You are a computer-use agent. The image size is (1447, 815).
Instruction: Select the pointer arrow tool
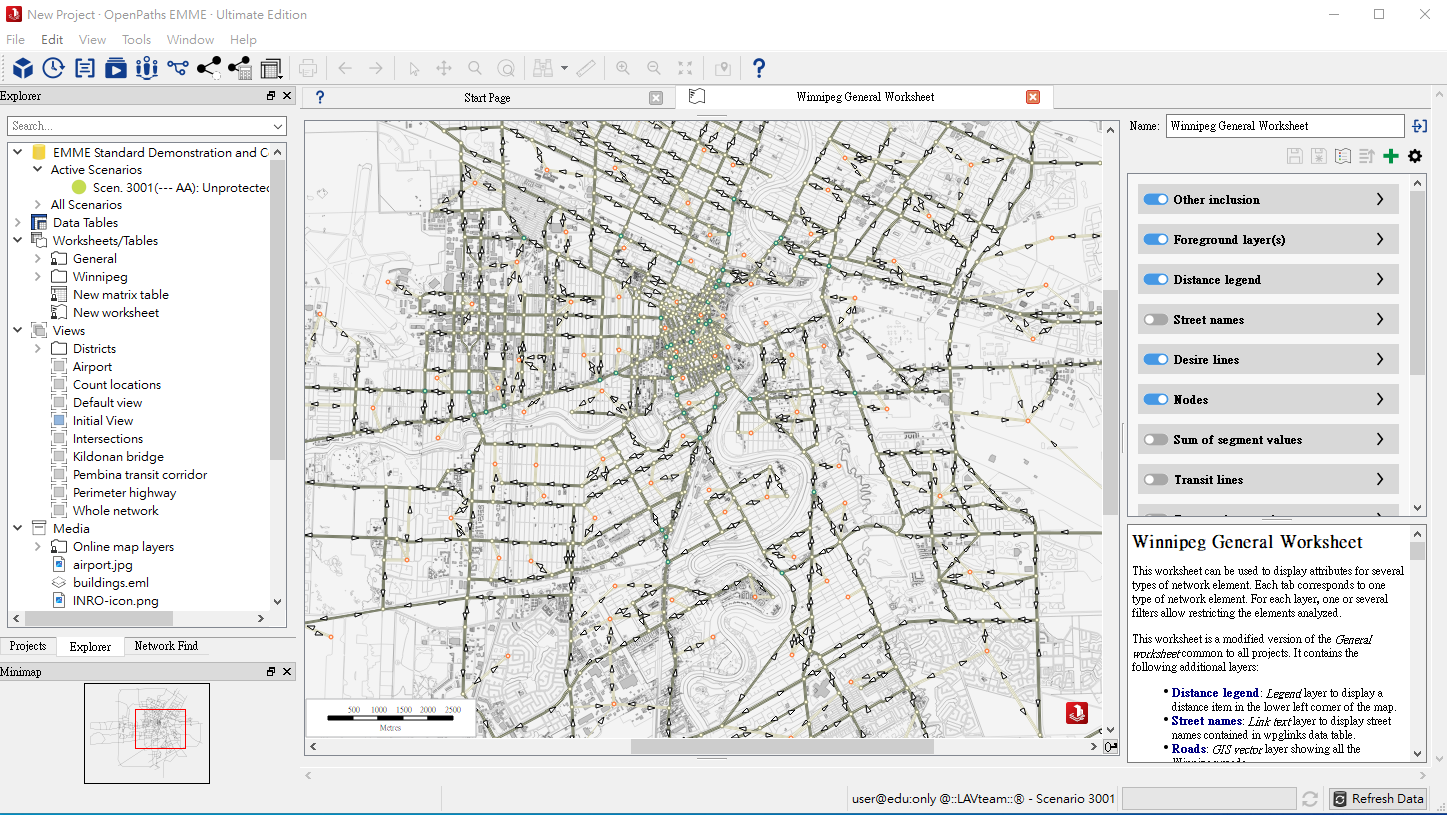click(x=414, y=68)
